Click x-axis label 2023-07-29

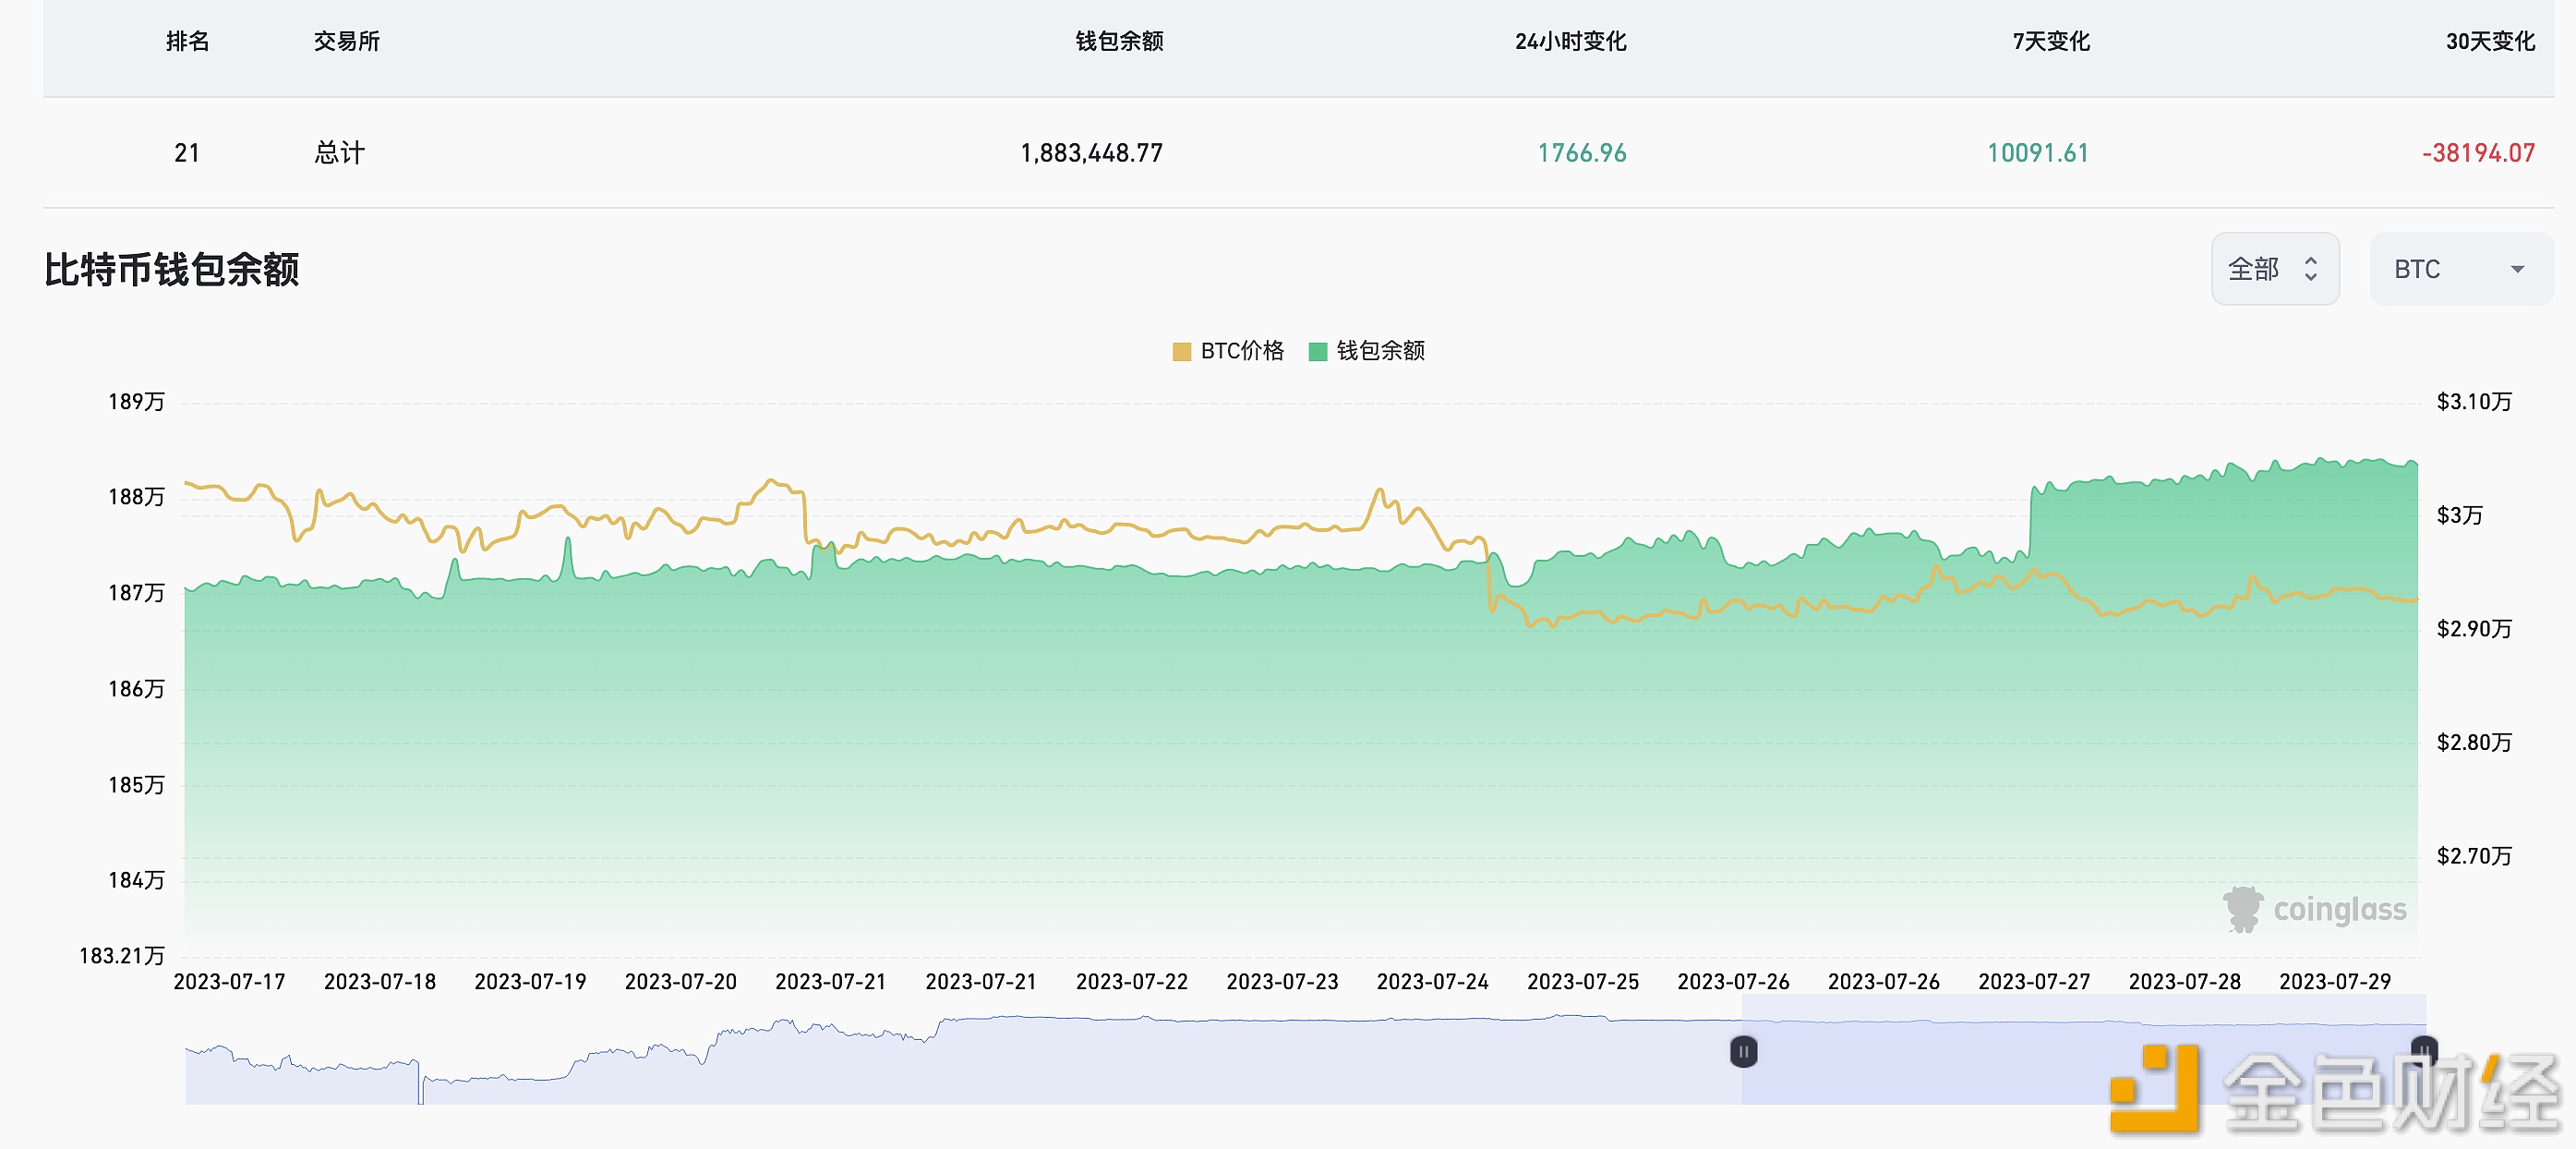(2335, 982)
